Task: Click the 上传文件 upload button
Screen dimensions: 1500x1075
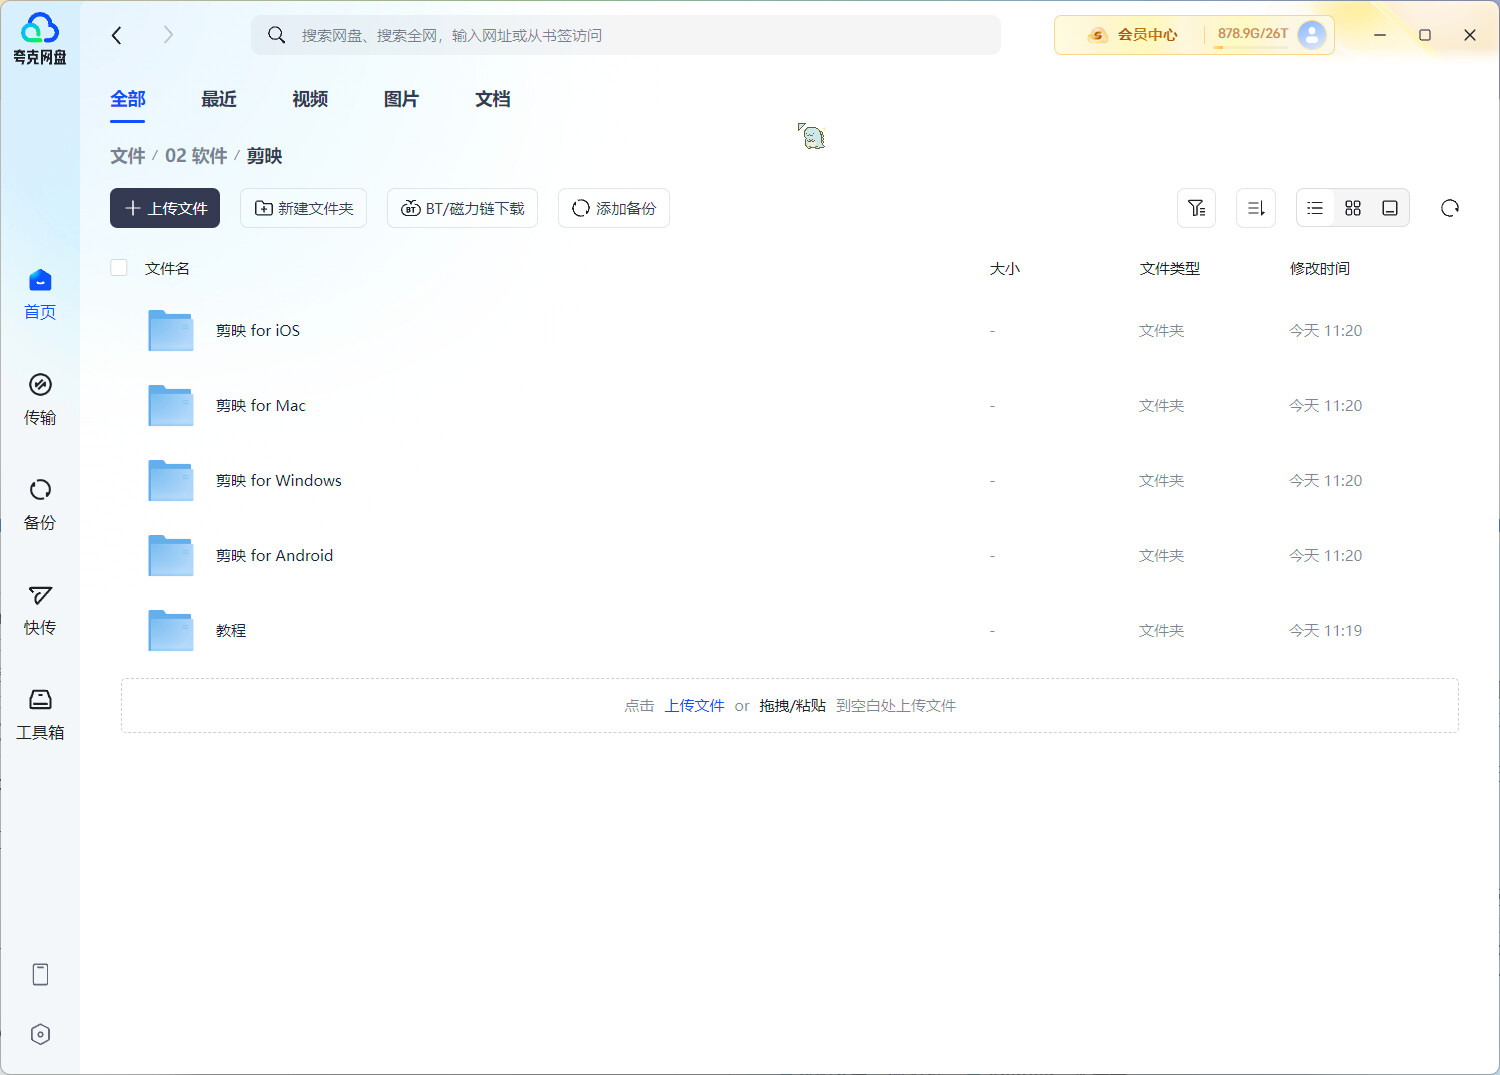Action: [165, 208]
